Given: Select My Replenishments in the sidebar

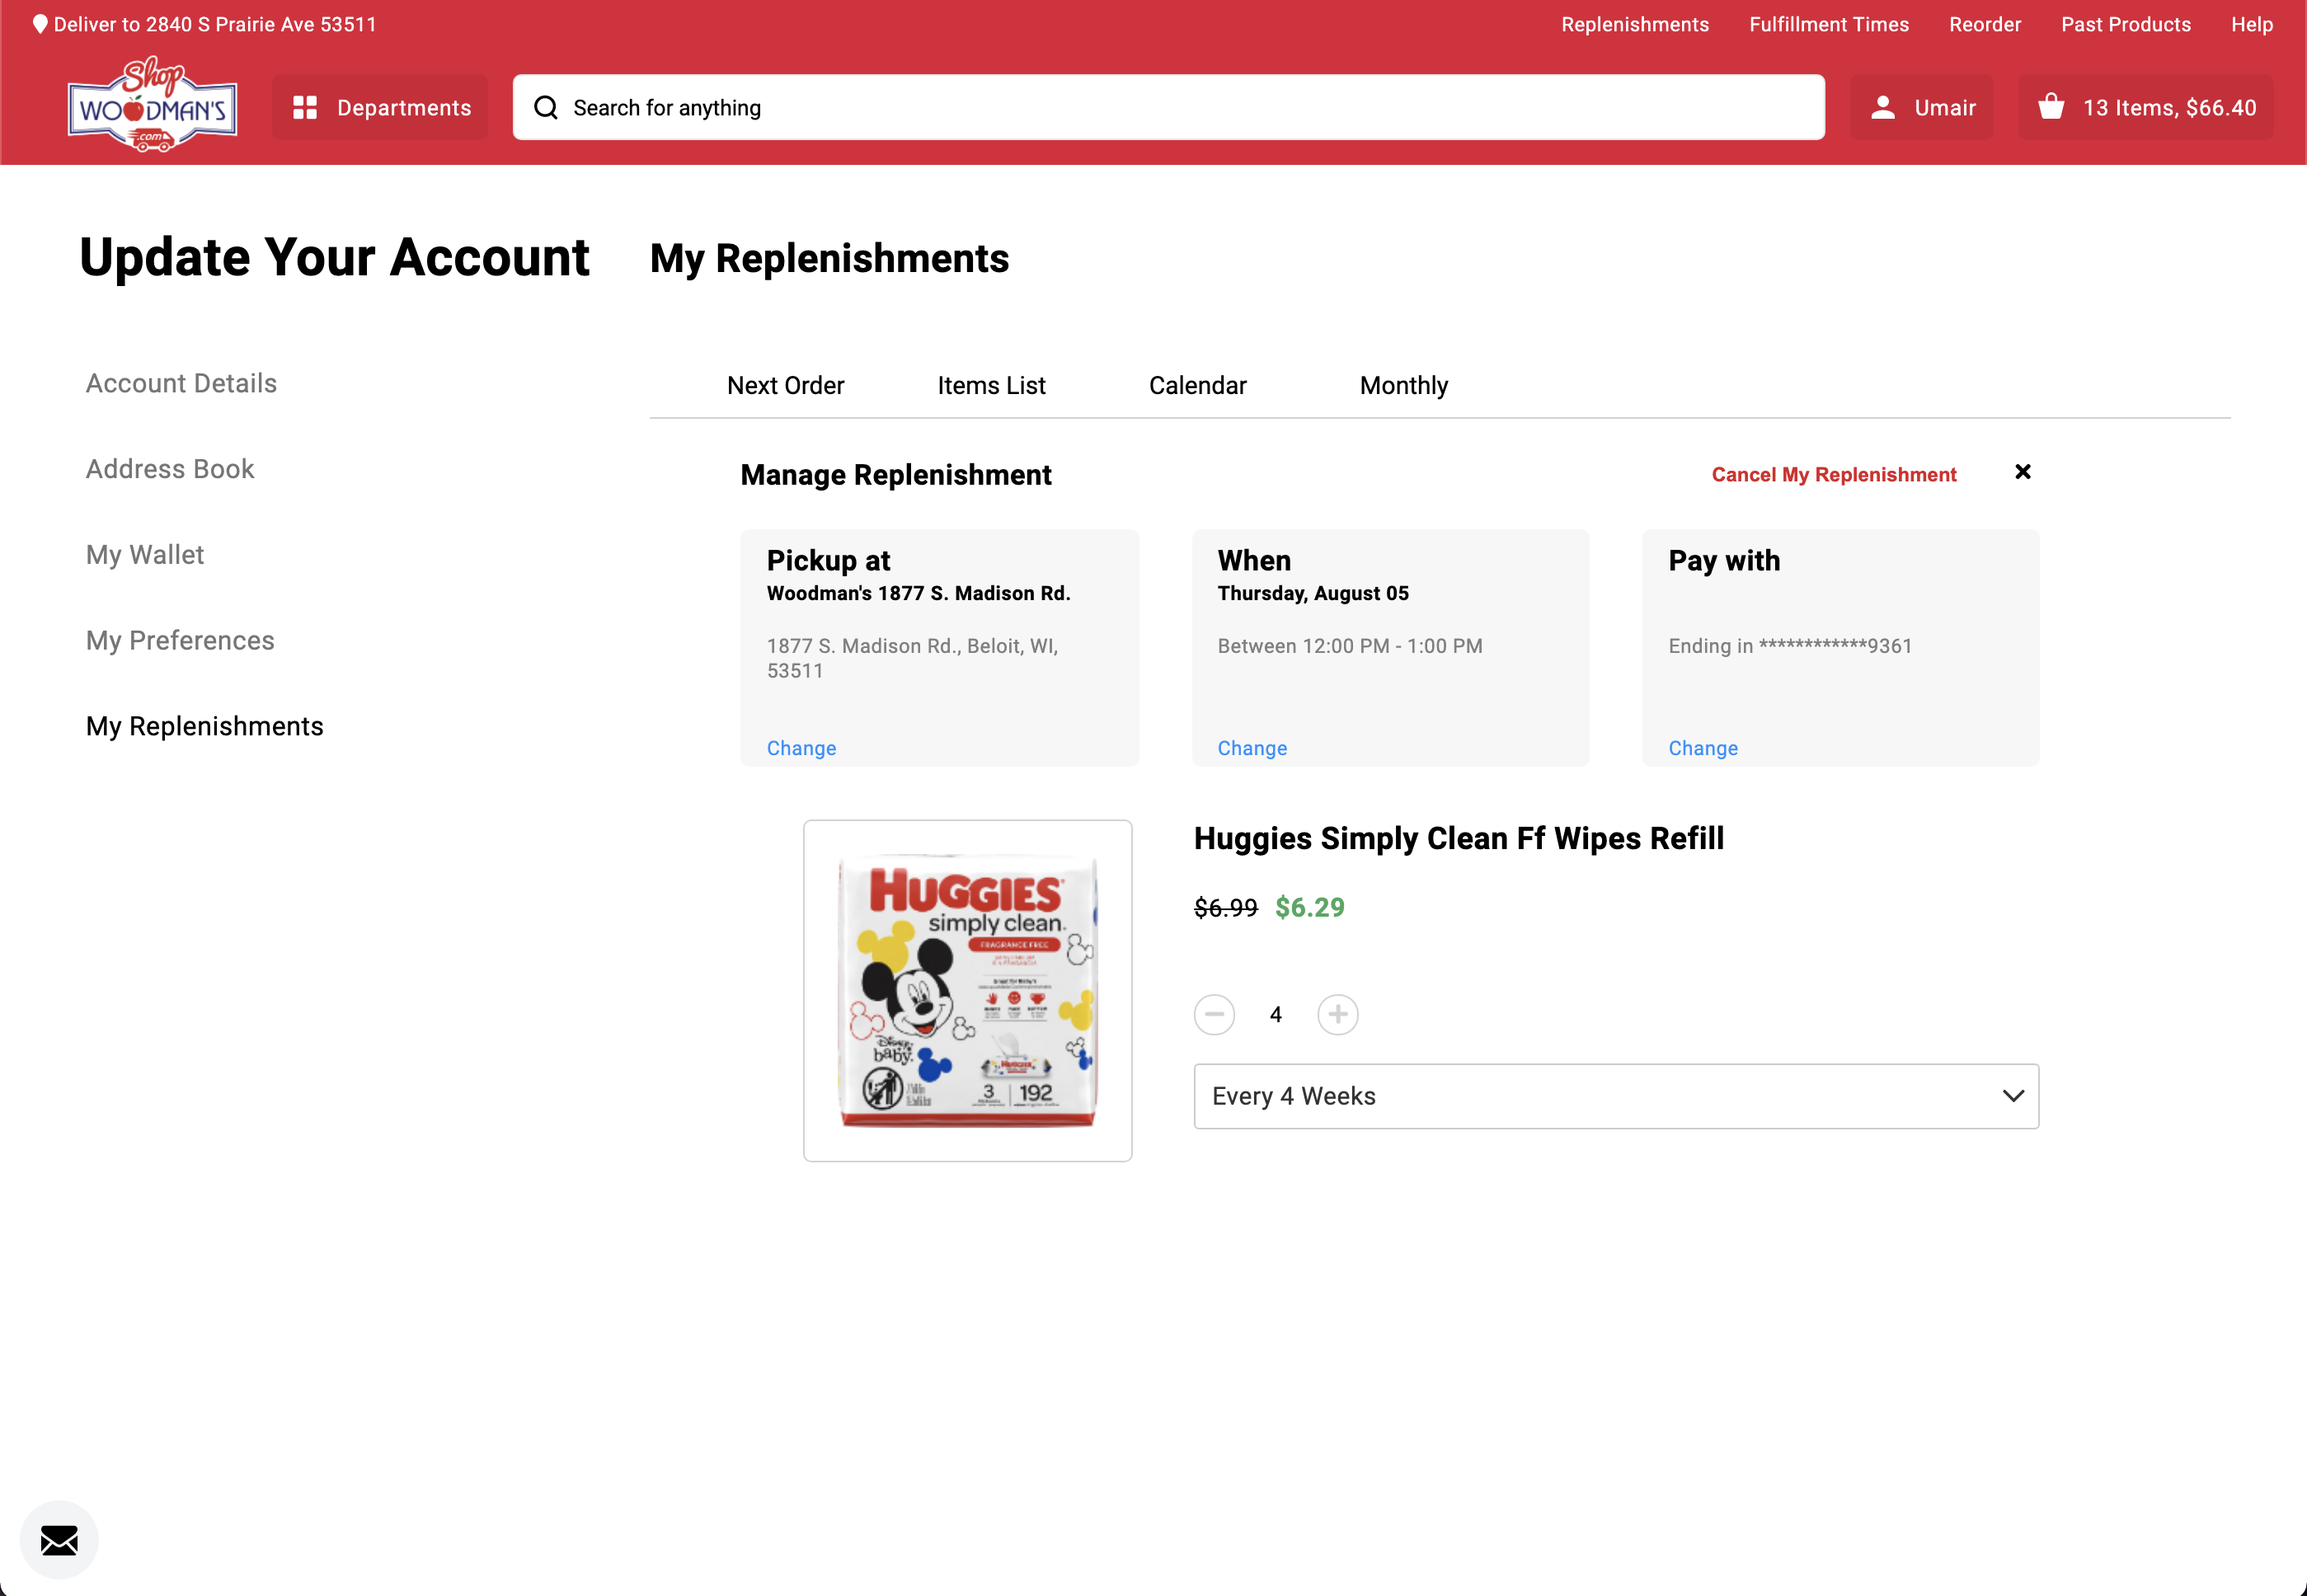Looking at the screenshot, I should click(205, 726).
